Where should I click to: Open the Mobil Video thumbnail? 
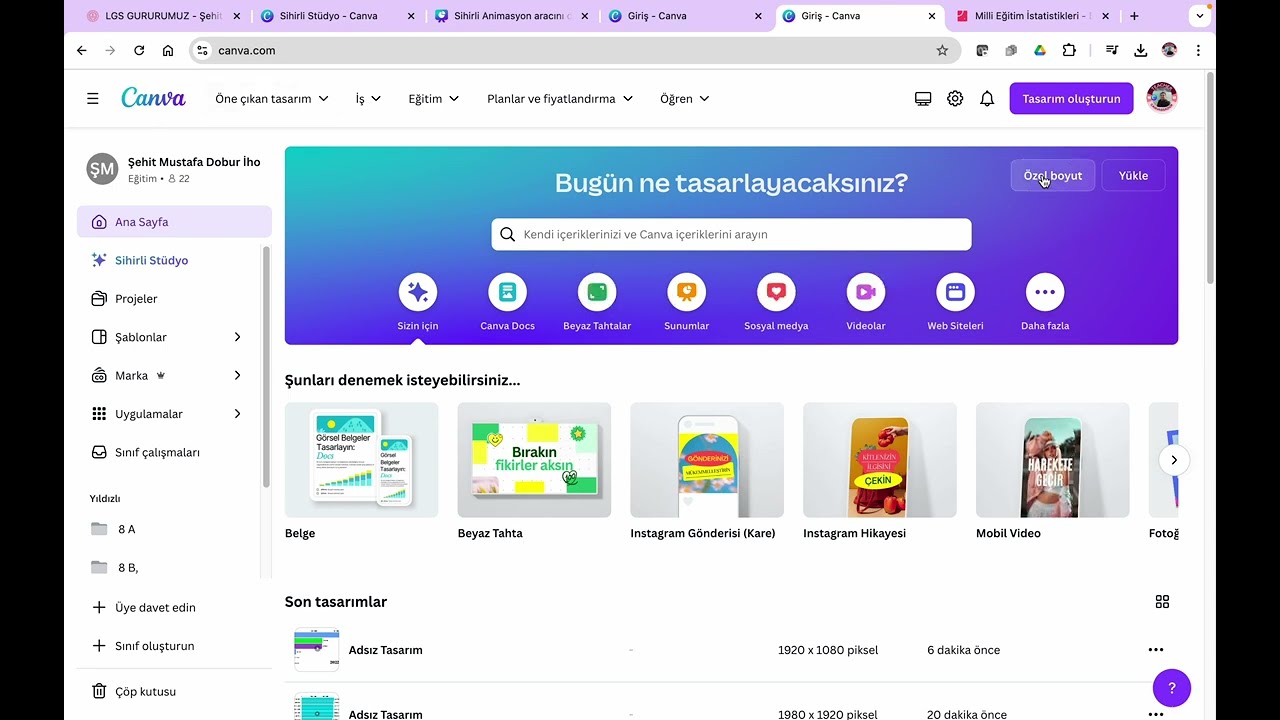click(1053, 460)
